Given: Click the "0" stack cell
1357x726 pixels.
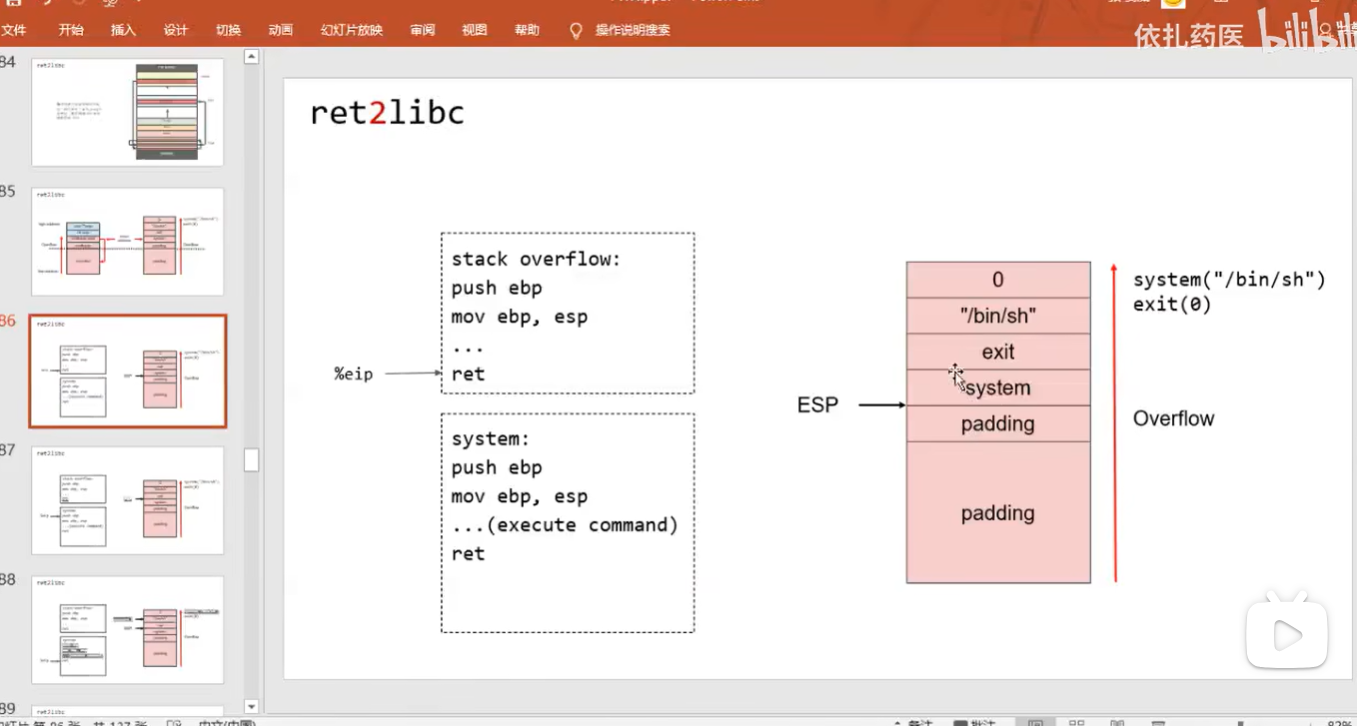Looking at the screenshot, I should [x=998, y=280].
